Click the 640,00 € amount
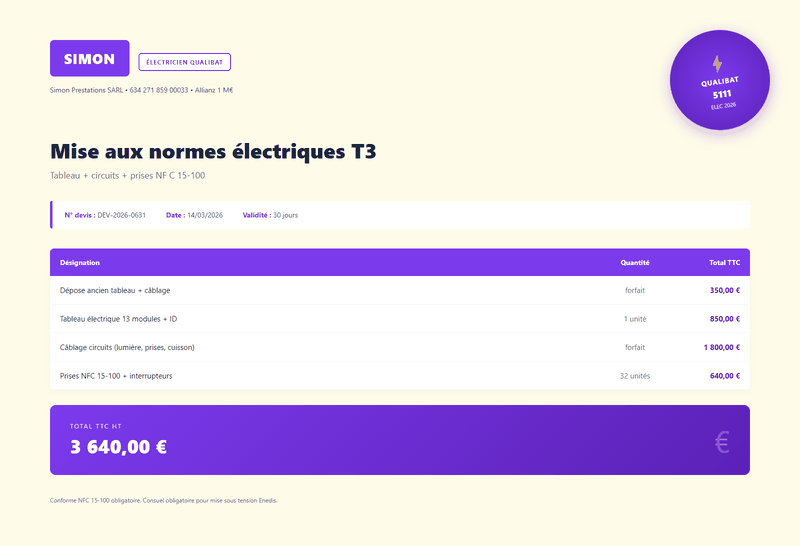The height and width of the screenshot is (546, 800). click(x=725, y=376)
